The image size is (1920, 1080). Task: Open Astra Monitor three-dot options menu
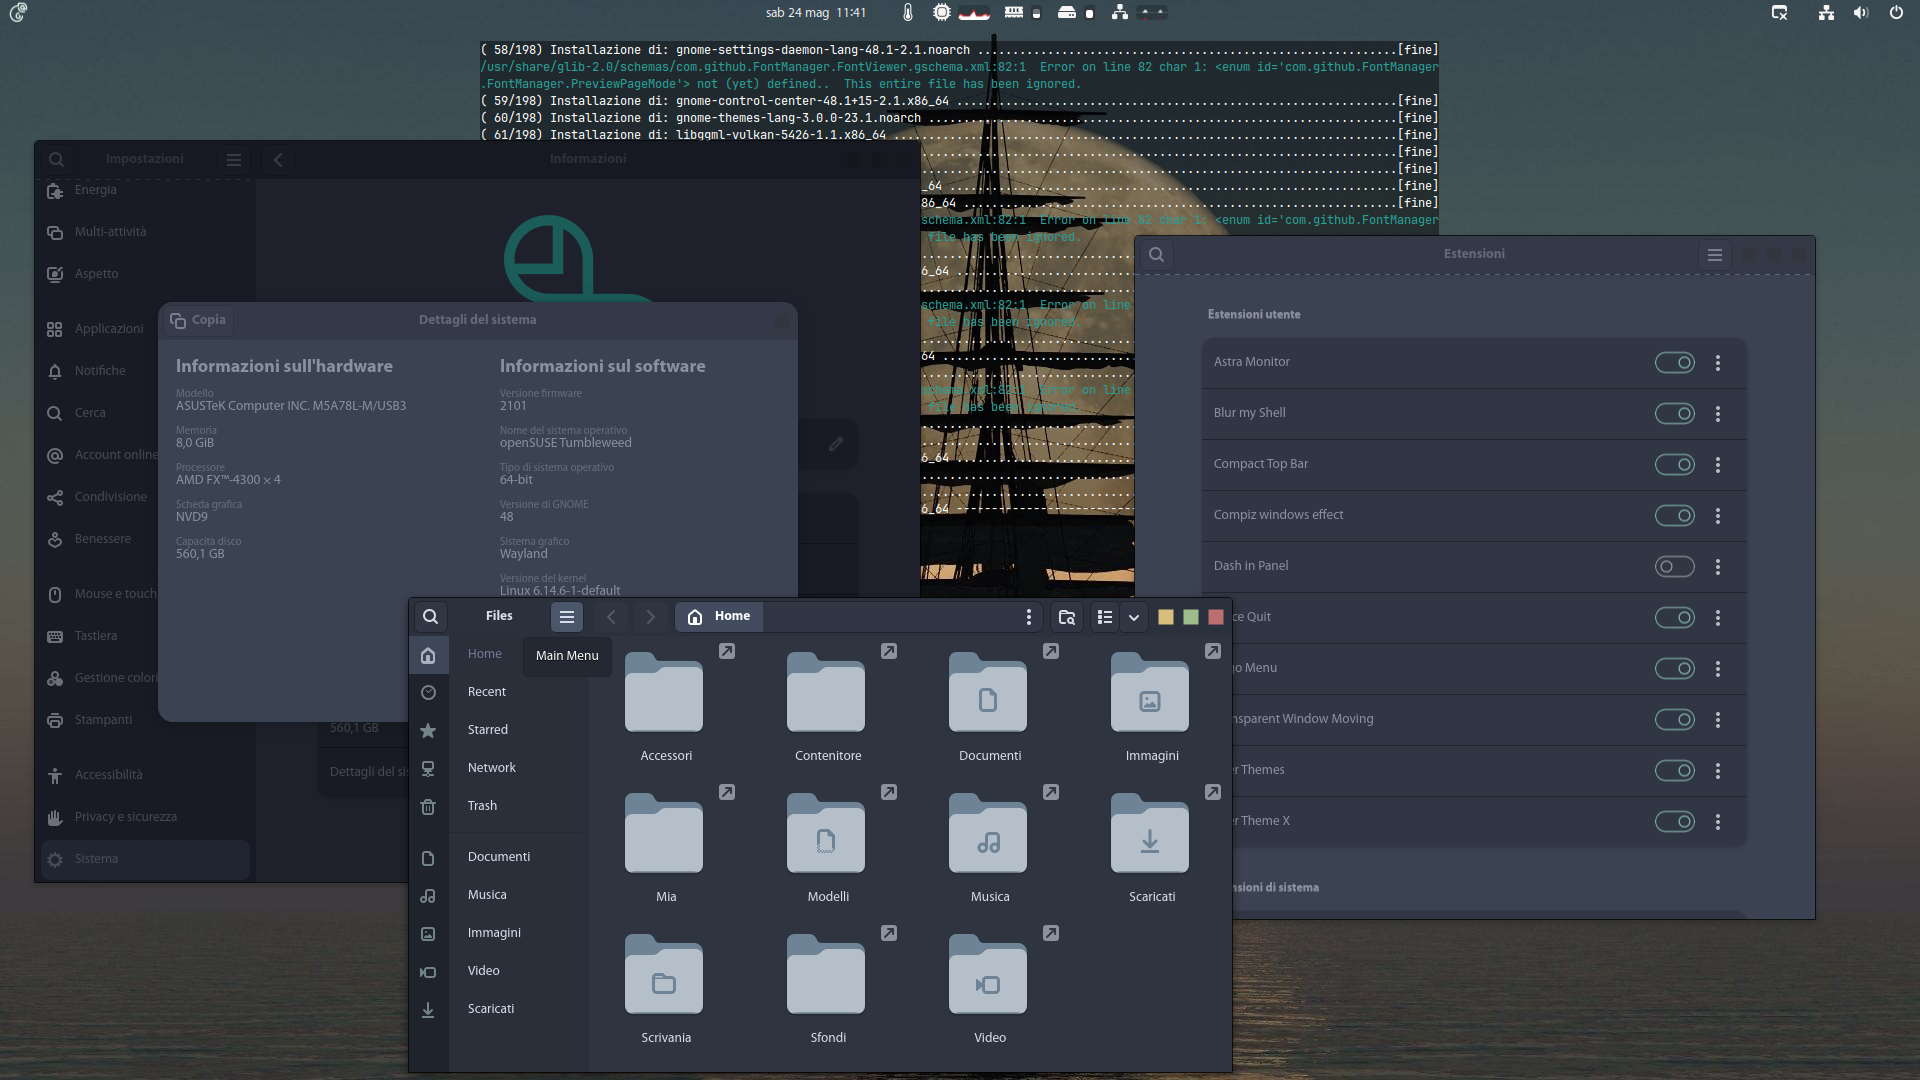click(x=1718, y=363)
